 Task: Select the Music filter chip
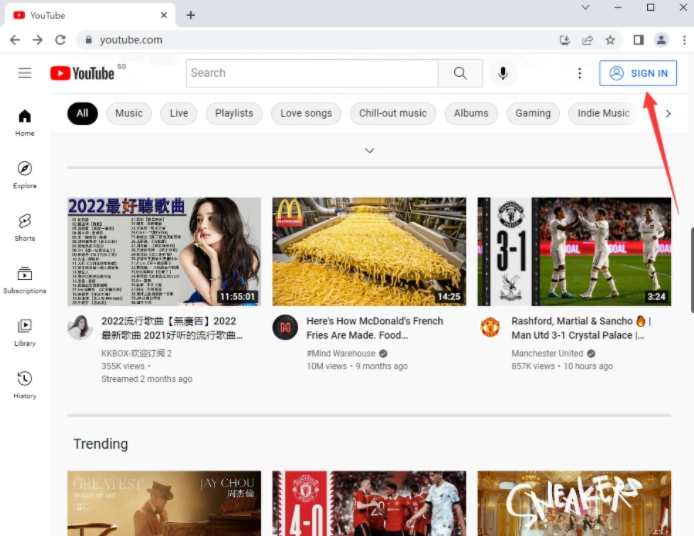click(129, 113)
